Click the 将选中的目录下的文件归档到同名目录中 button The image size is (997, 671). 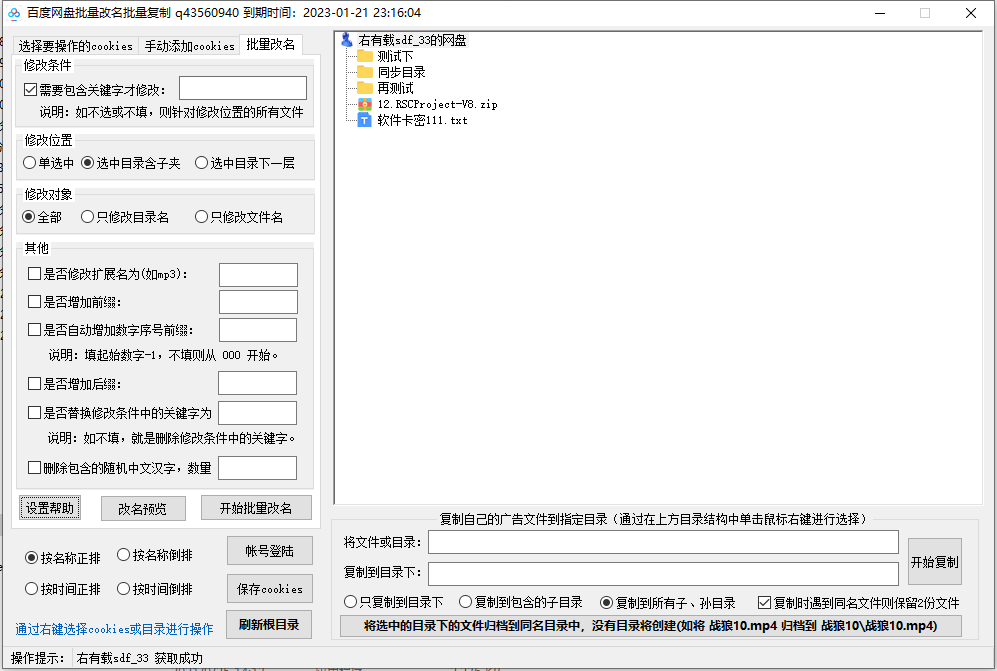point(650,626)
